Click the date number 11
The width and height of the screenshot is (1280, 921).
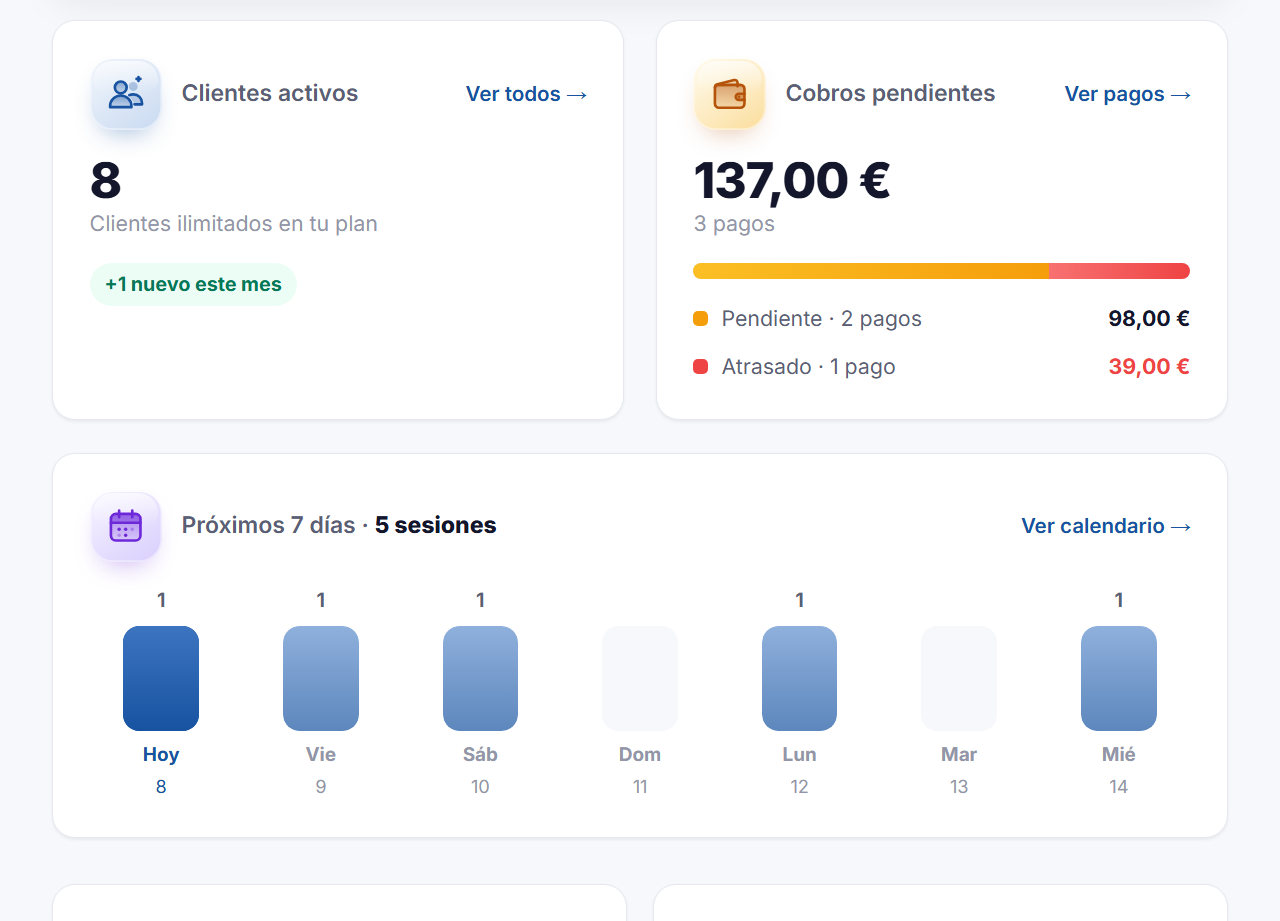point(640,787)
